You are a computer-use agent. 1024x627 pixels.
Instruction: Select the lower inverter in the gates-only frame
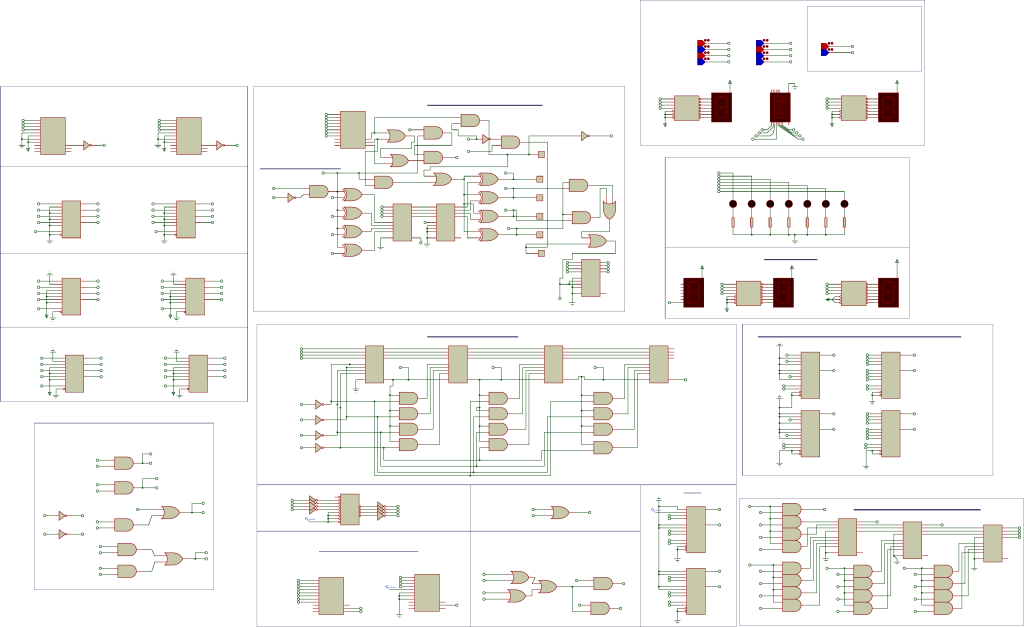(62, 535)
